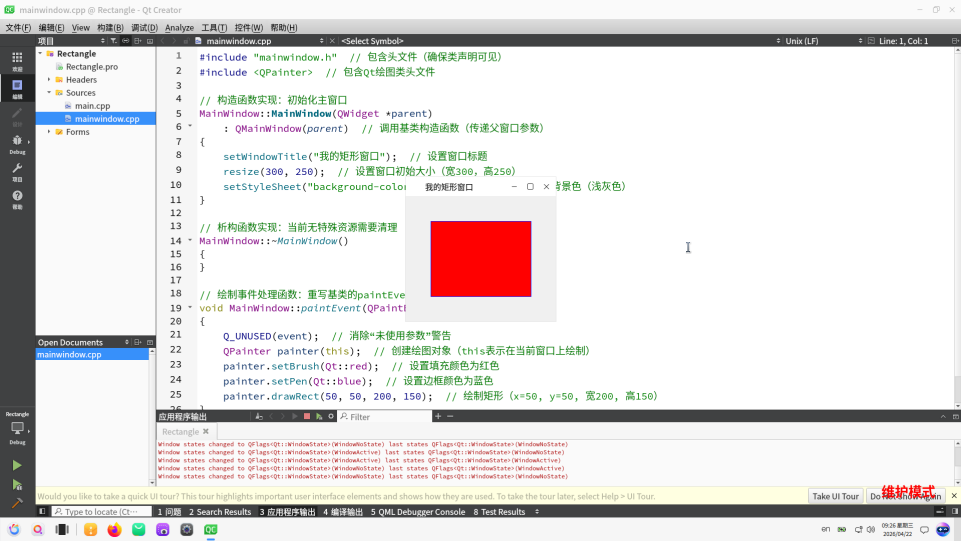962x541 pixels.
Task: Click the green Run button
Action: (17, 466)
